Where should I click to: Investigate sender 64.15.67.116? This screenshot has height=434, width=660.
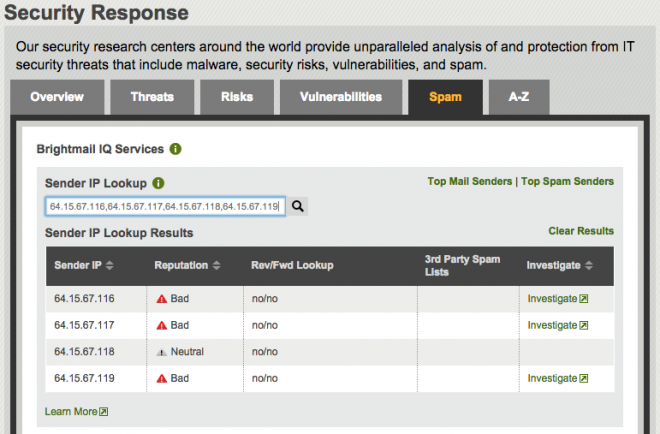pos(558,299)
